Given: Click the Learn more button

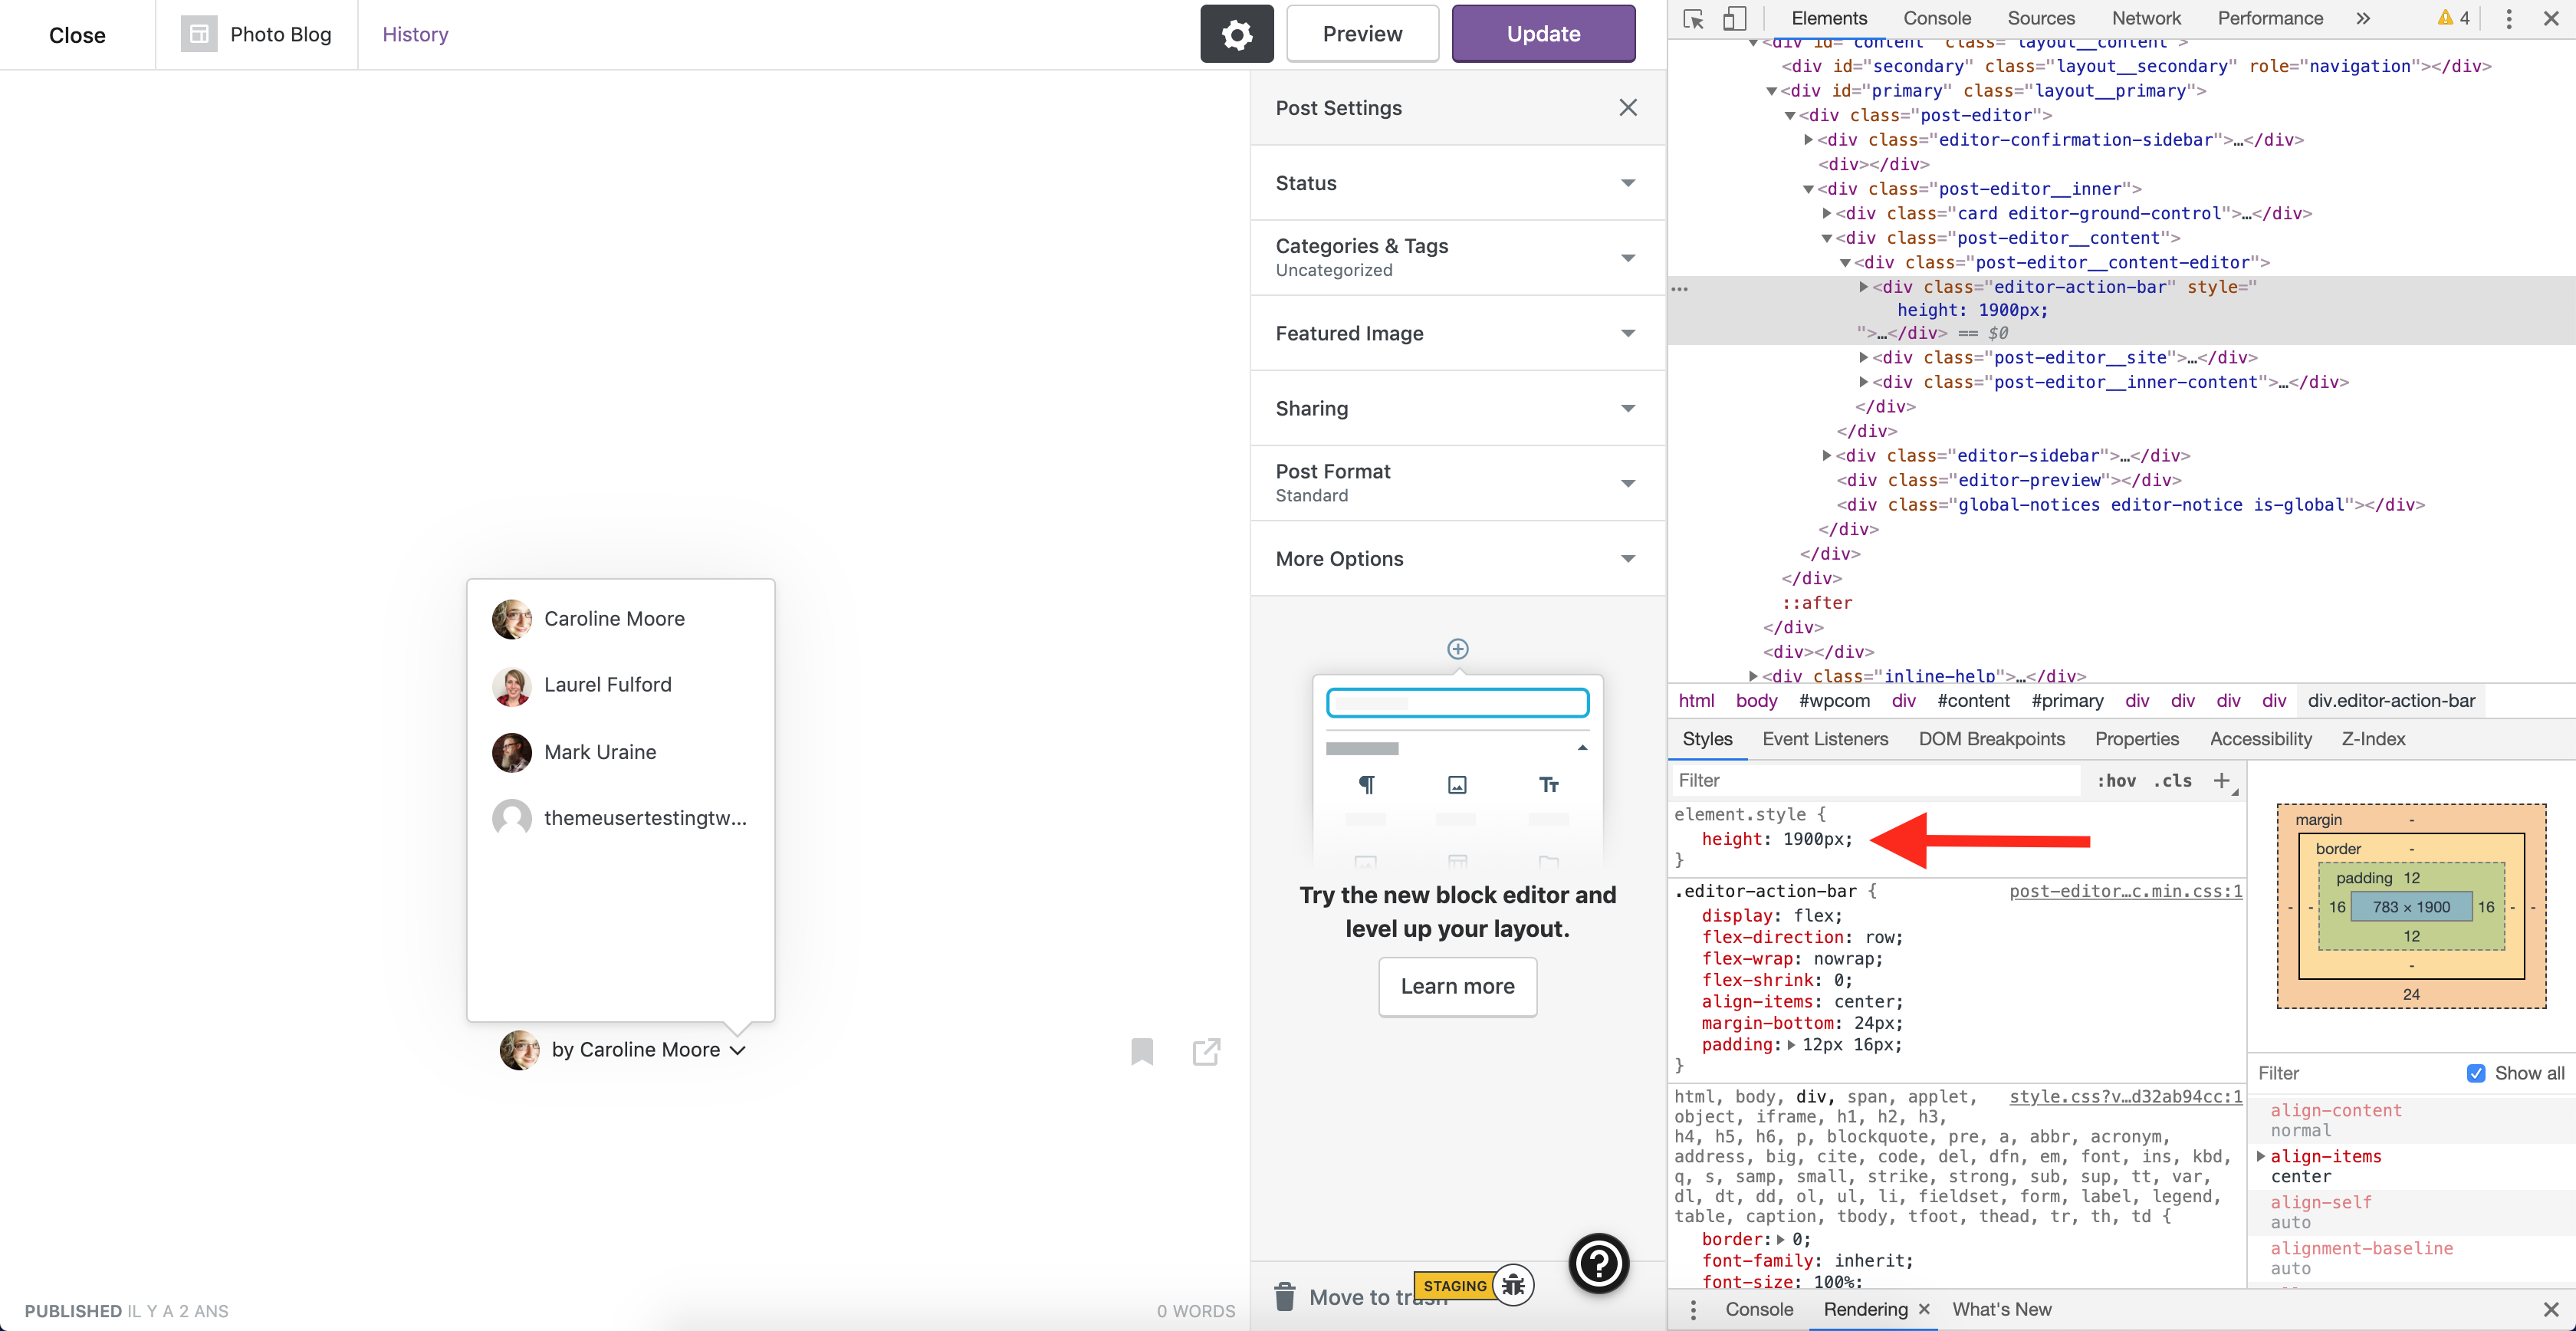Looking at the screenshot, I should point(1456,986).
